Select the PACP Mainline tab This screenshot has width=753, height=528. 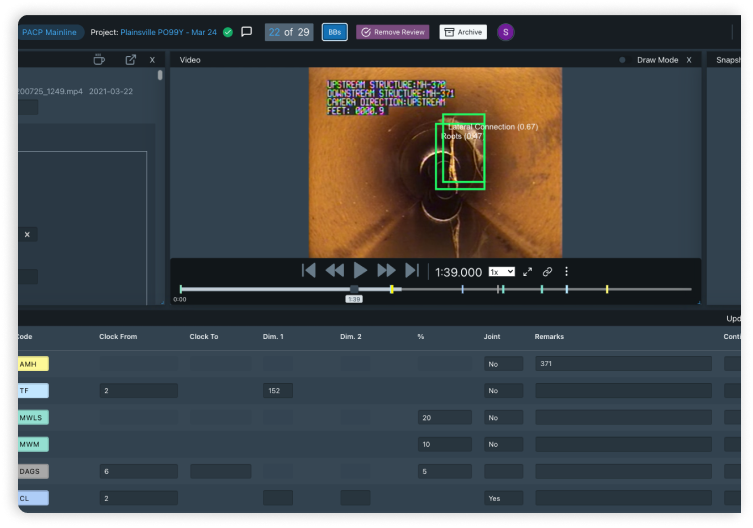pos(49,32)
